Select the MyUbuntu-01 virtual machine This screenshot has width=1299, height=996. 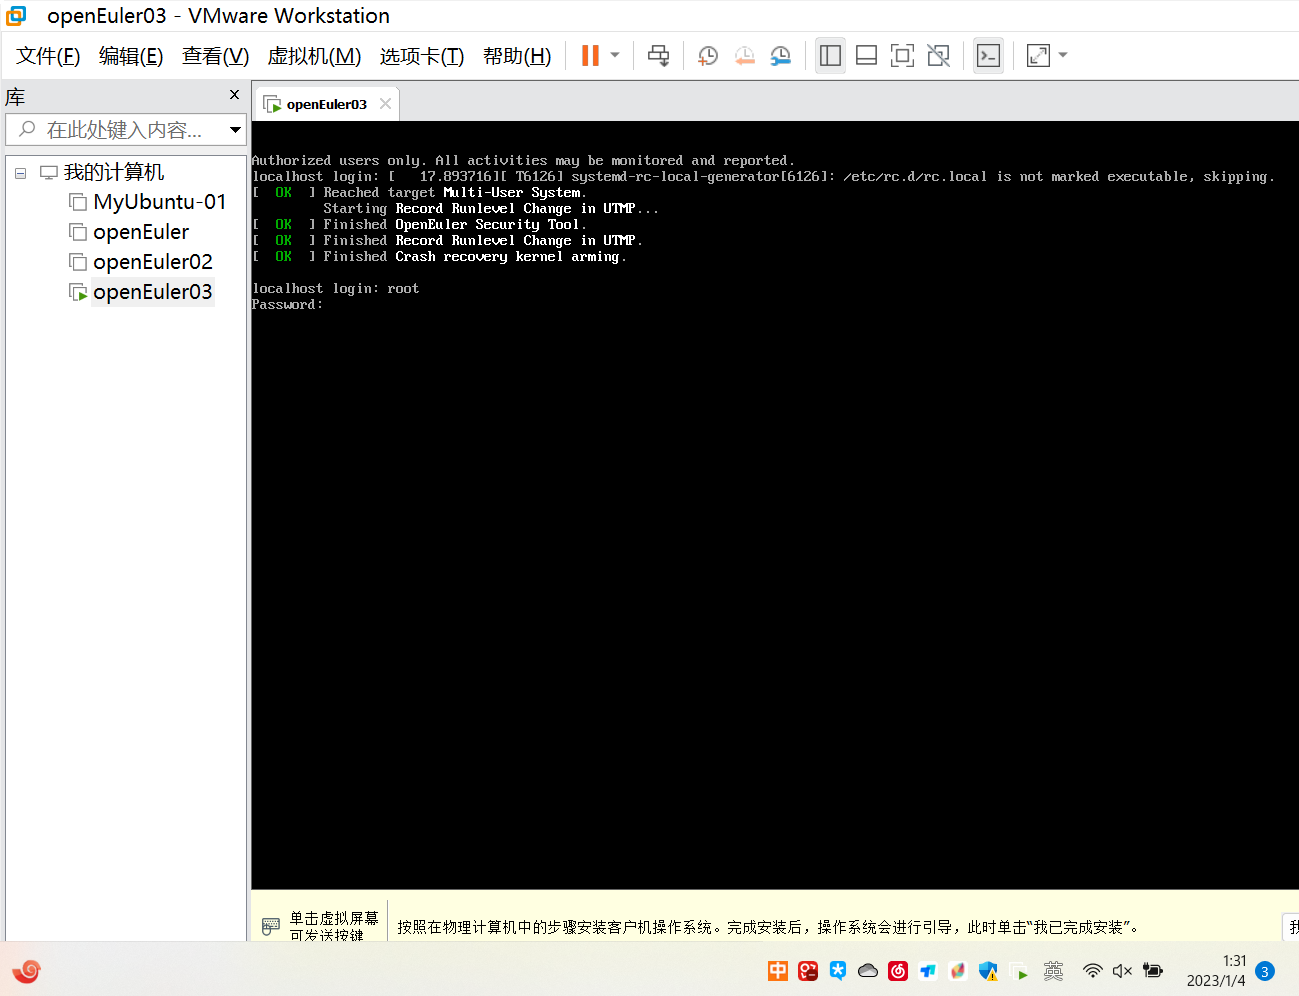[x=159, y=202]
